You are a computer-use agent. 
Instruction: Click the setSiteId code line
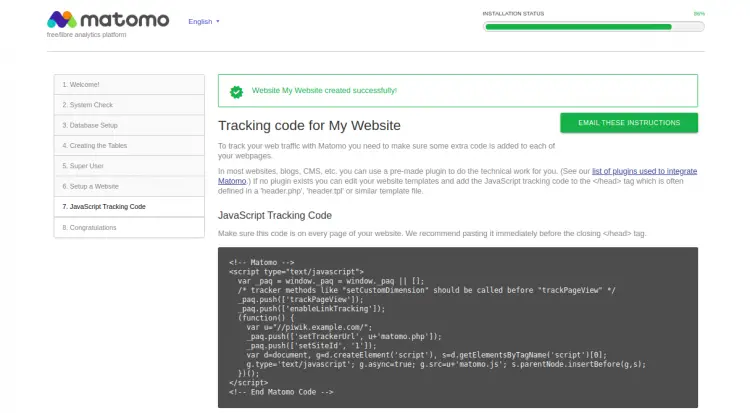pos(312,346)
